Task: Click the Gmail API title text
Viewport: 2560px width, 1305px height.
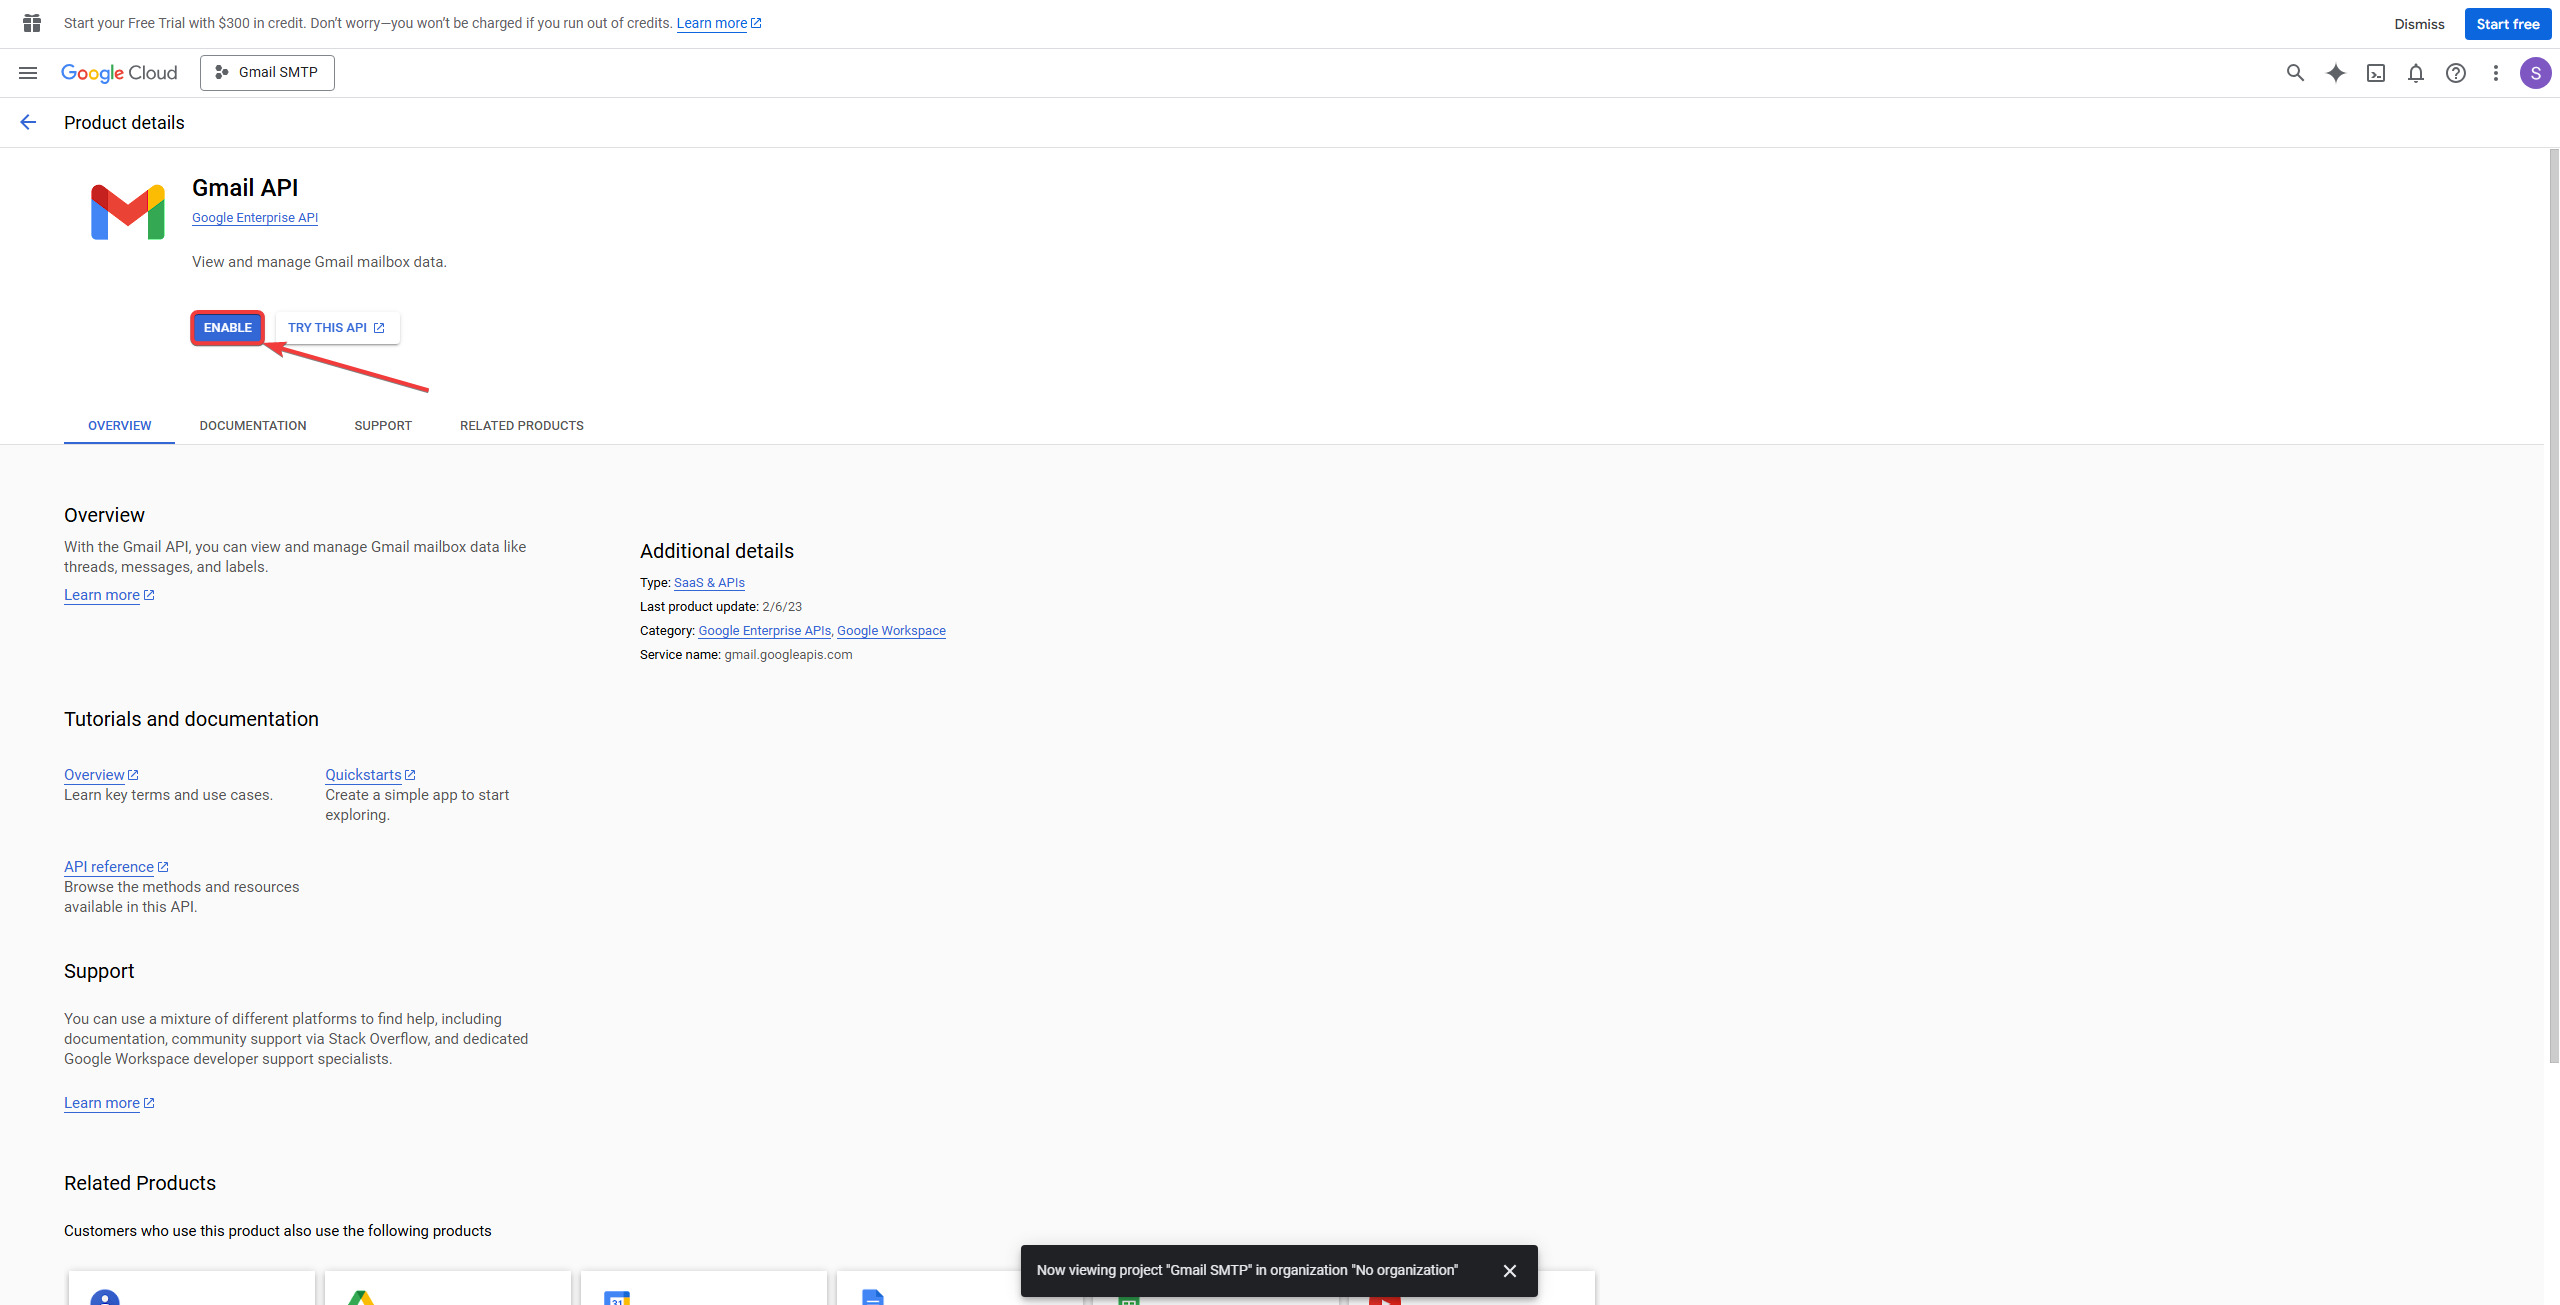Action: pyautogui.click(x=245, y=188)
